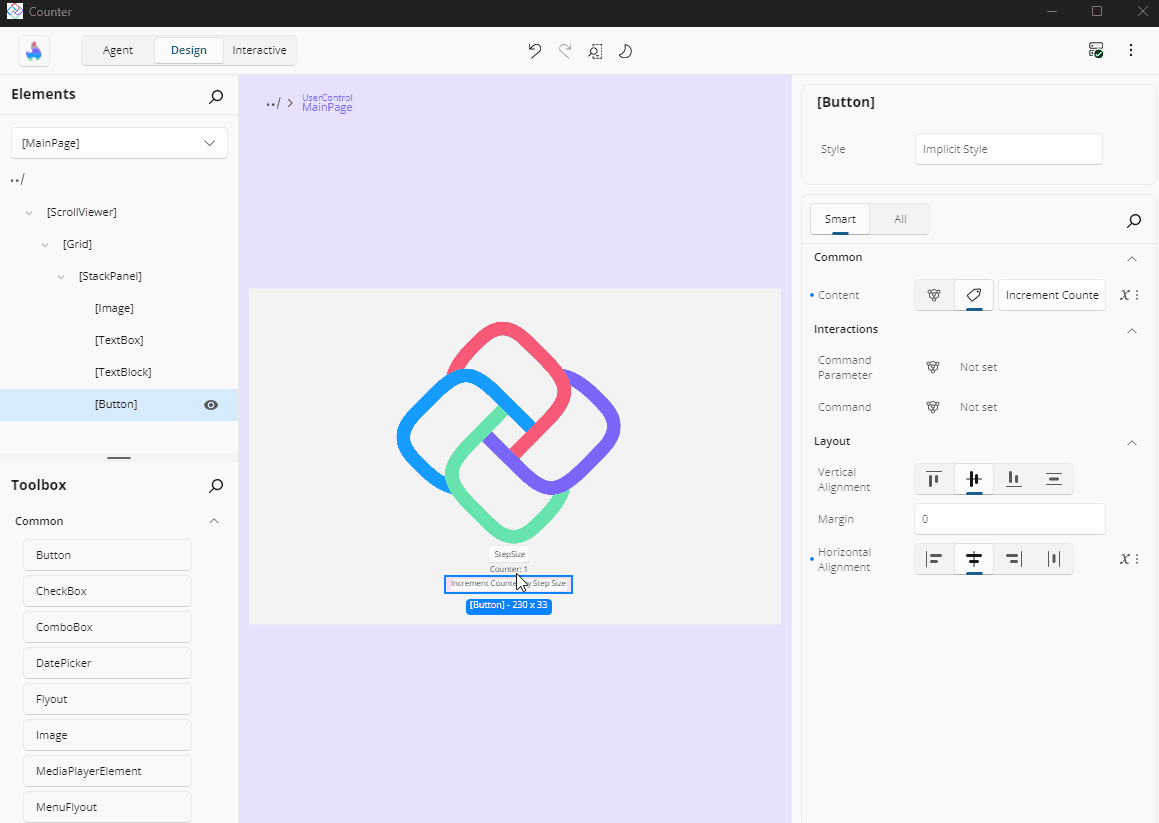Open search in the properties panel
The image size is (1159, 823).
coord(1134,220)
